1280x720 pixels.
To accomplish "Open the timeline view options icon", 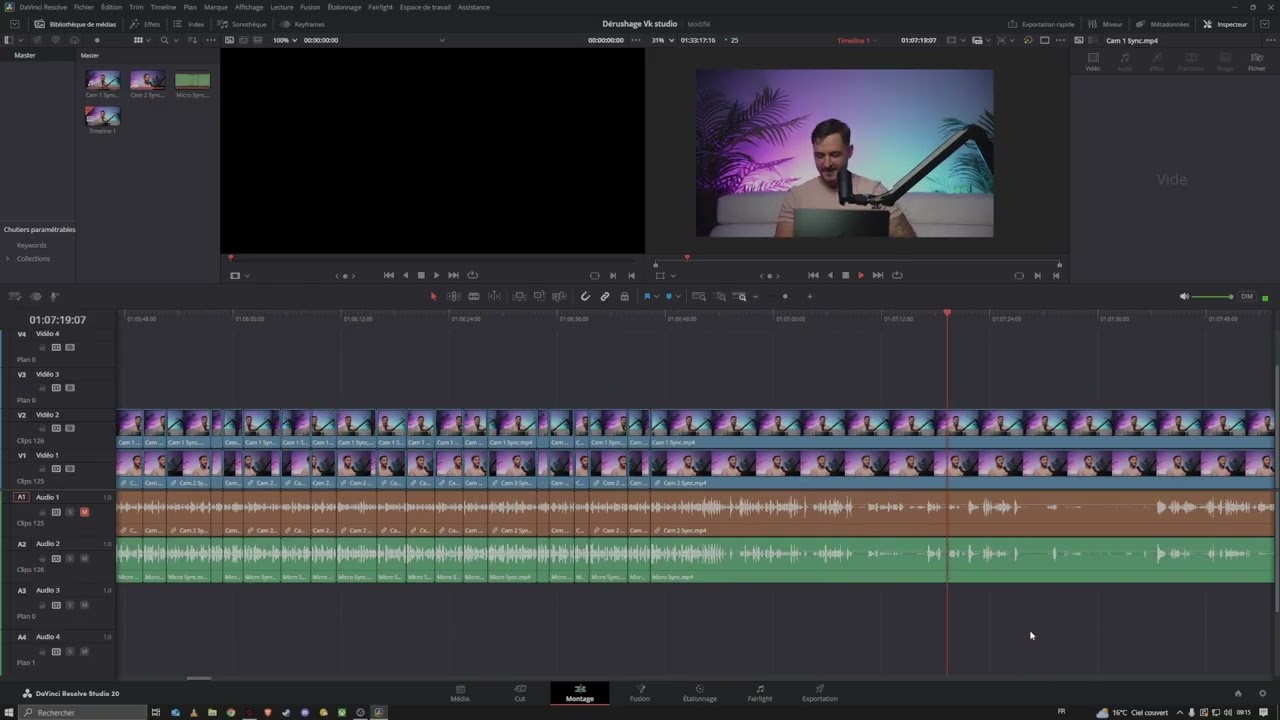I will [x=15, y=296].
